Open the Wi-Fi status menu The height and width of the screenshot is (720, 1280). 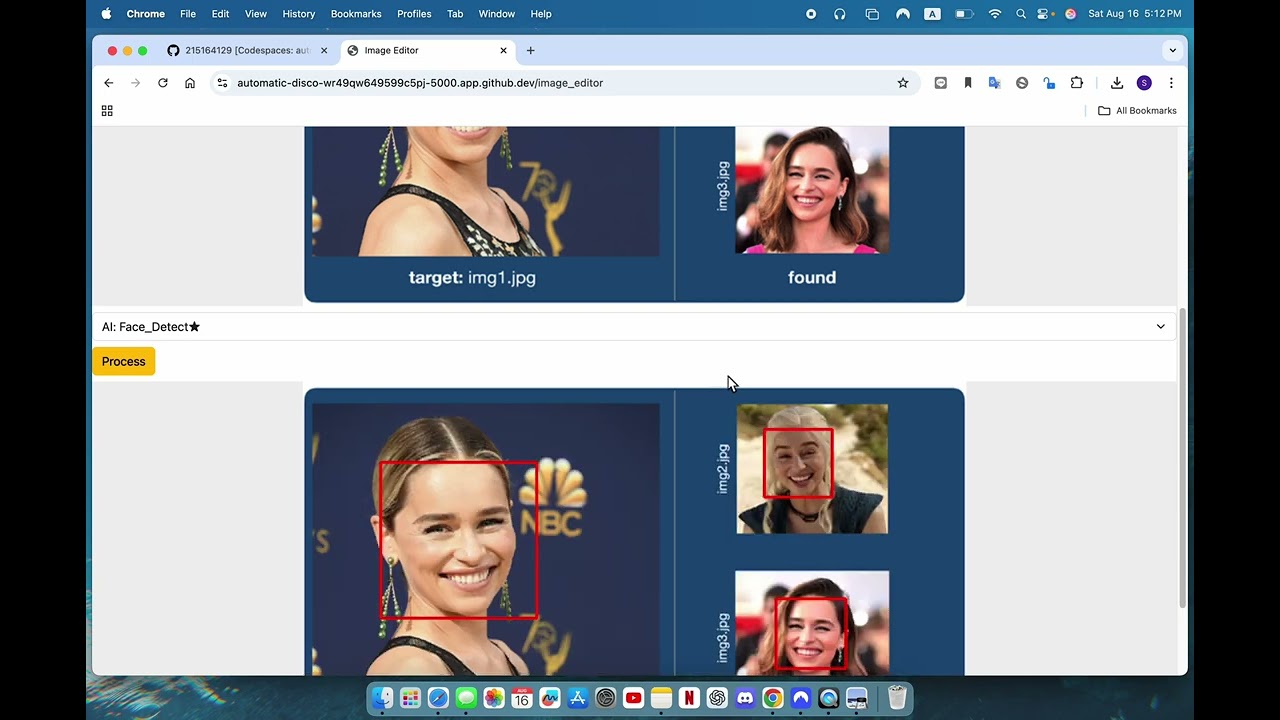[995, 14]
